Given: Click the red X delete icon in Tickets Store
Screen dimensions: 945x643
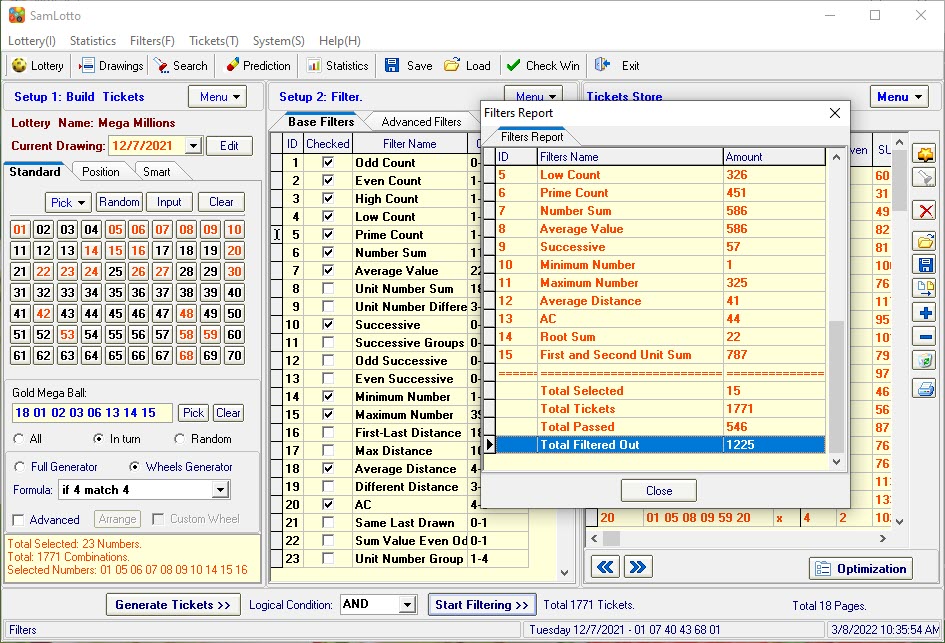Looking at the screenshot, I should click(925, 210).
